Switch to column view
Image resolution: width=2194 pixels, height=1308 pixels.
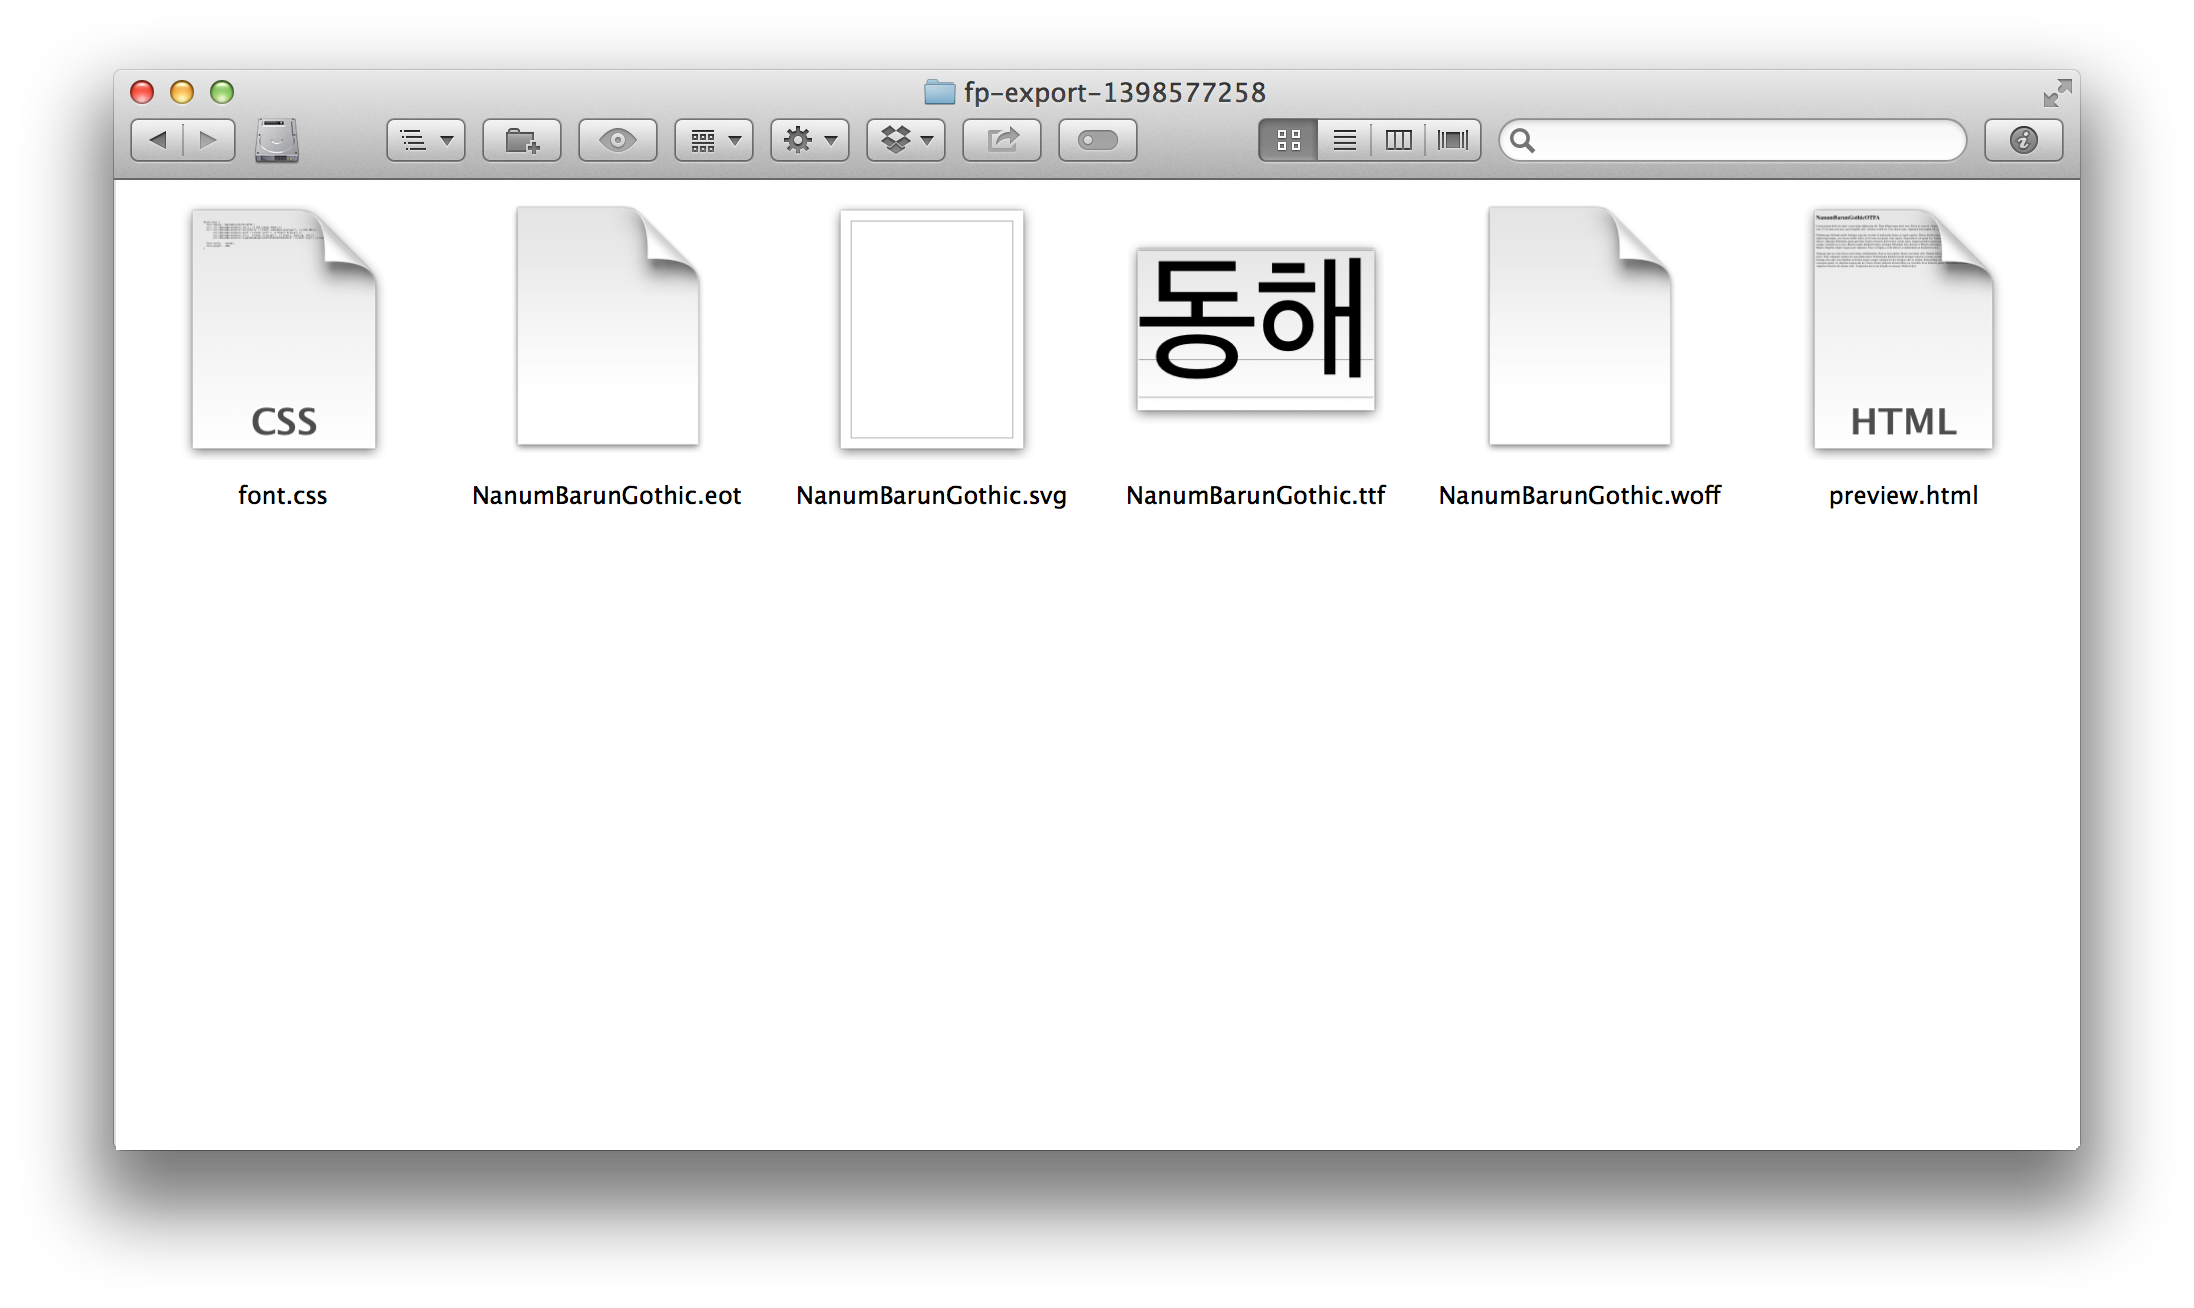[x=1398, y=140]
